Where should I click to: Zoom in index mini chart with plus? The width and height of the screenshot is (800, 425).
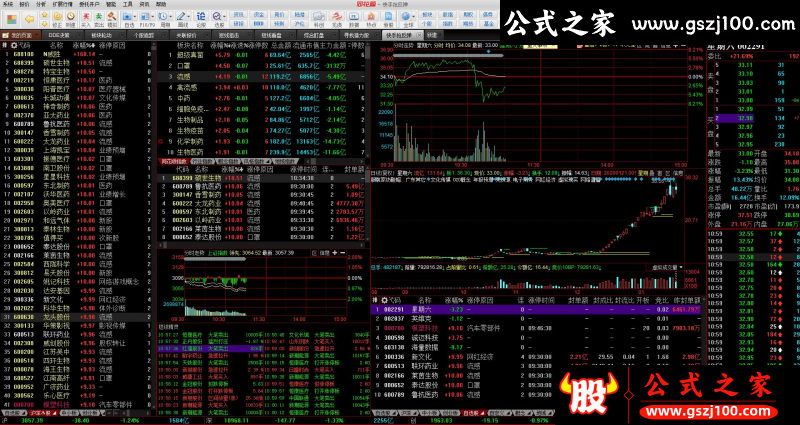(x=335, y=253)
